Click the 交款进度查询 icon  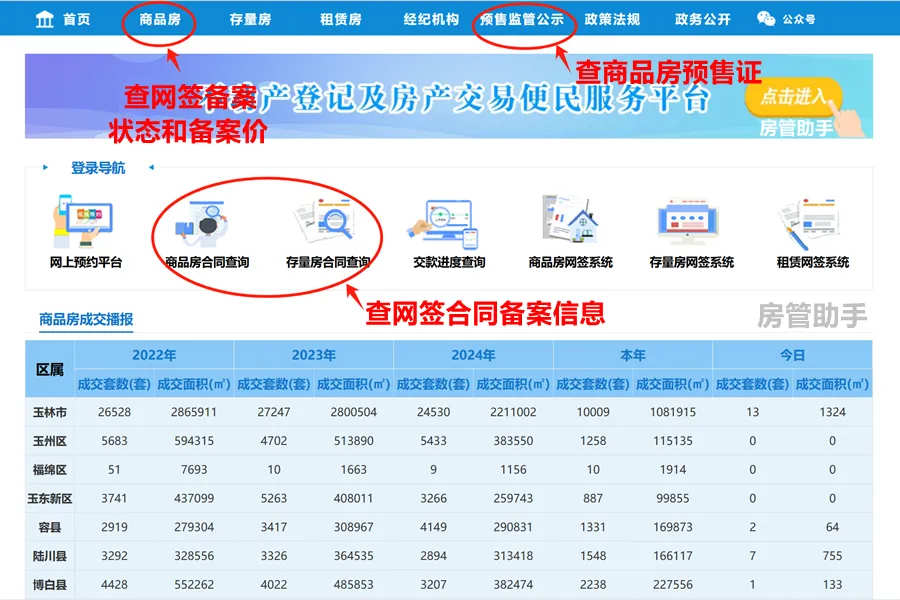(449, 222)
